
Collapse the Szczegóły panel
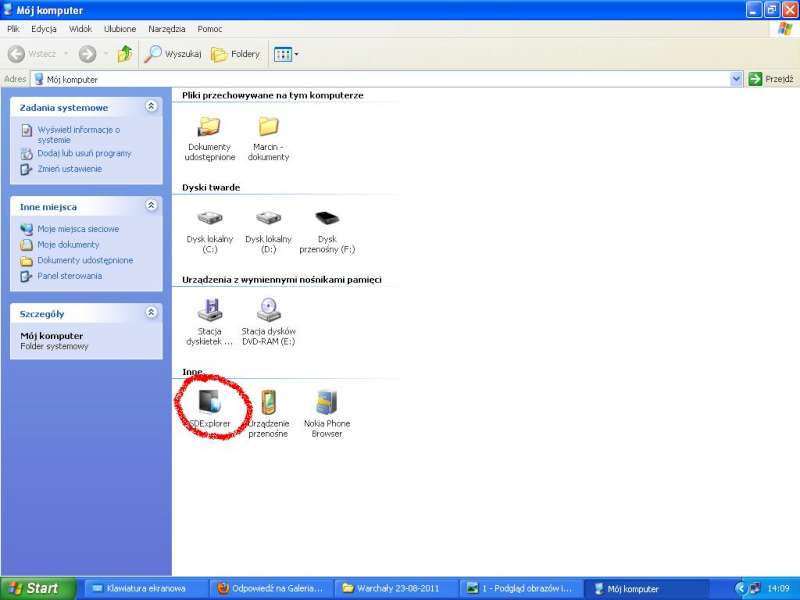click(151, 313)
